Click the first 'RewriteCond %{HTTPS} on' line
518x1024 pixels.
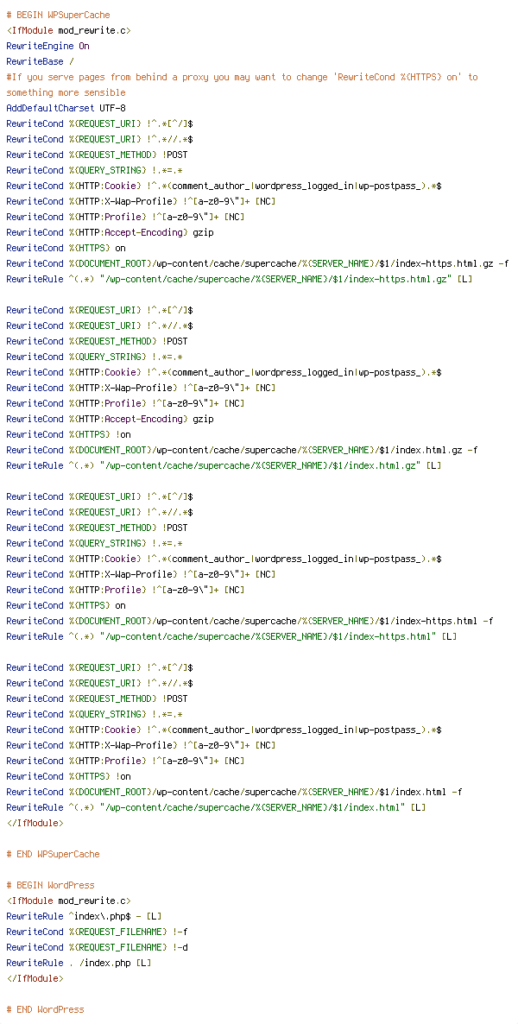66,248
